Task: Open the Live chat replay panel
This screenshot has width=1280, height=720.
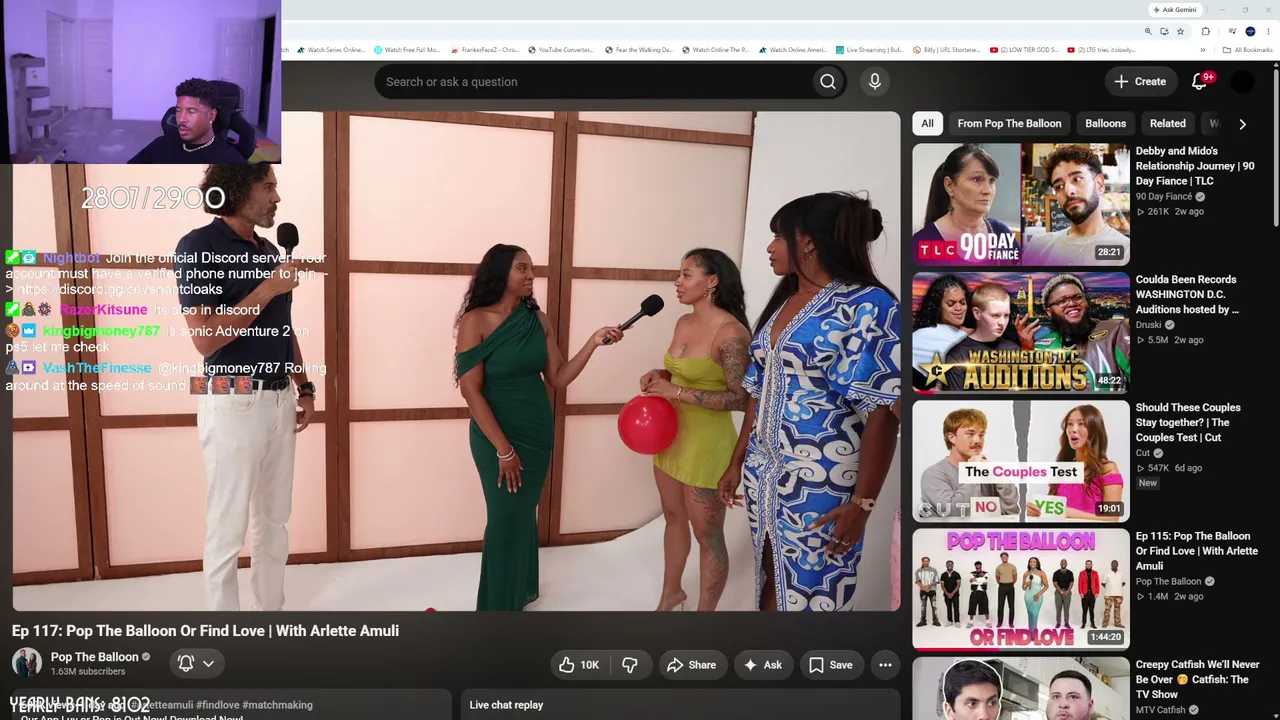Action: (680, 705)
